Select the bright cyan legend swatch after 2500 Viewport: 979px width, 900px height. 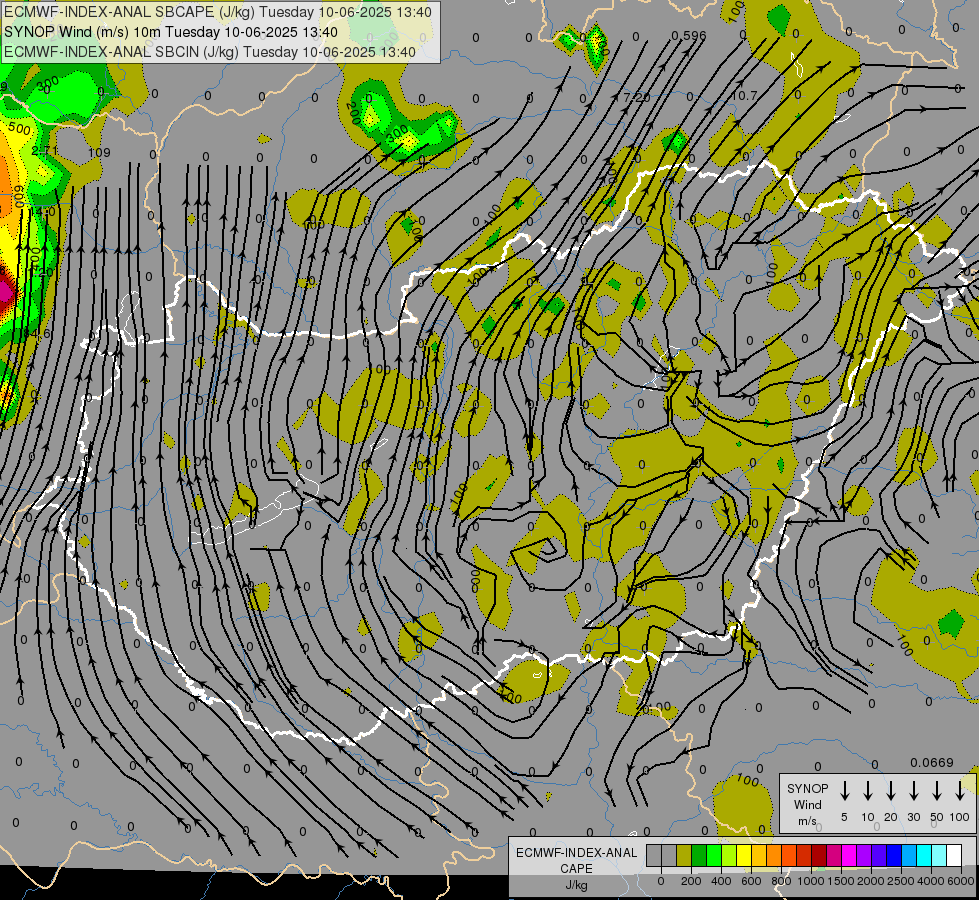(x=923, y=856)
